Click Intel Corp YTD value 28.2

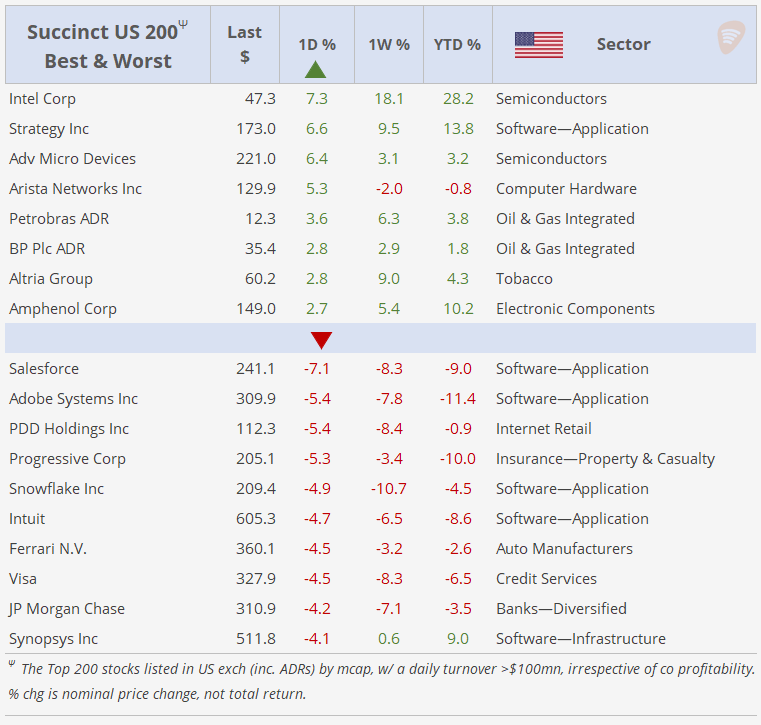(458, 99)
